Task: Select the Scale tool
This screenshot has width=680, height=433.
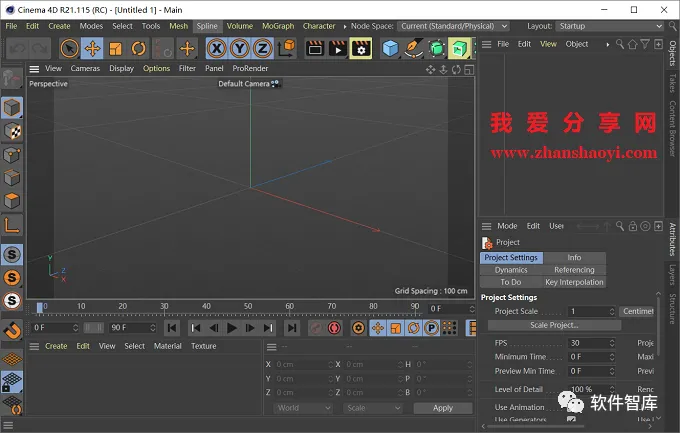Action: (x=115, y=48)
